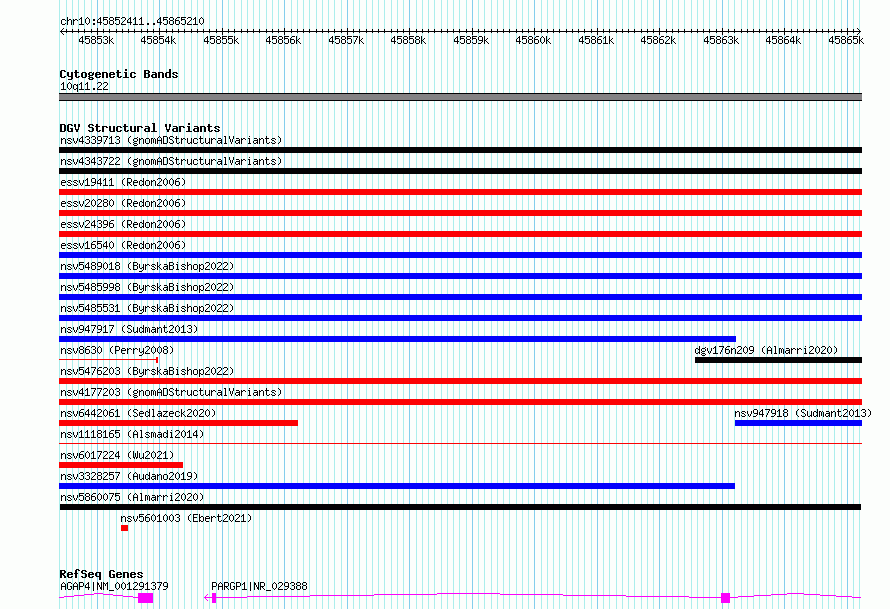Image resolution: width=890 pixels, height=609 pixels.
Task: Select nsv5476203 (ByrskaBishop2022) label
Action: pos(147,371)
